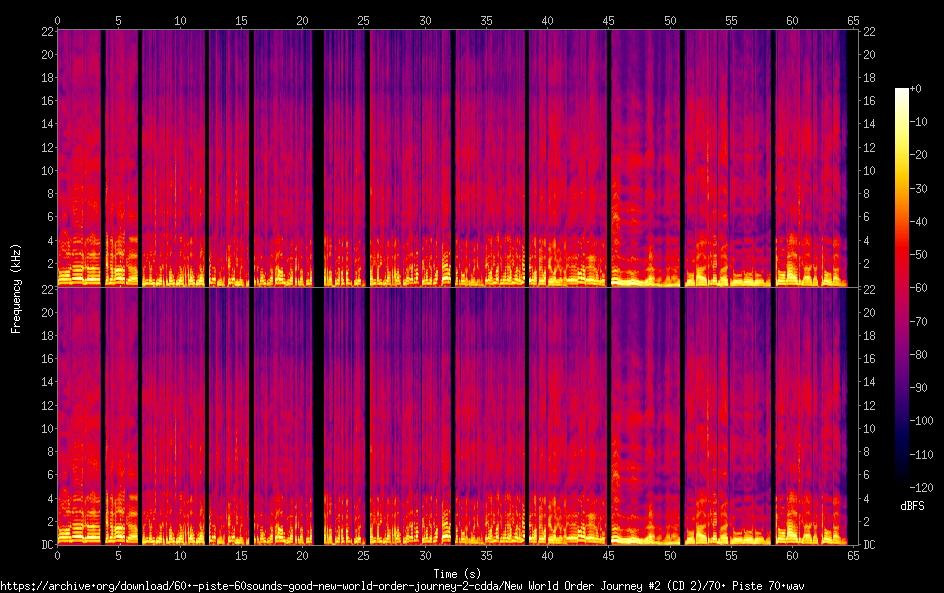
Task: Click '8' on lower channel's left frequency axis
Action: [50, 452]
